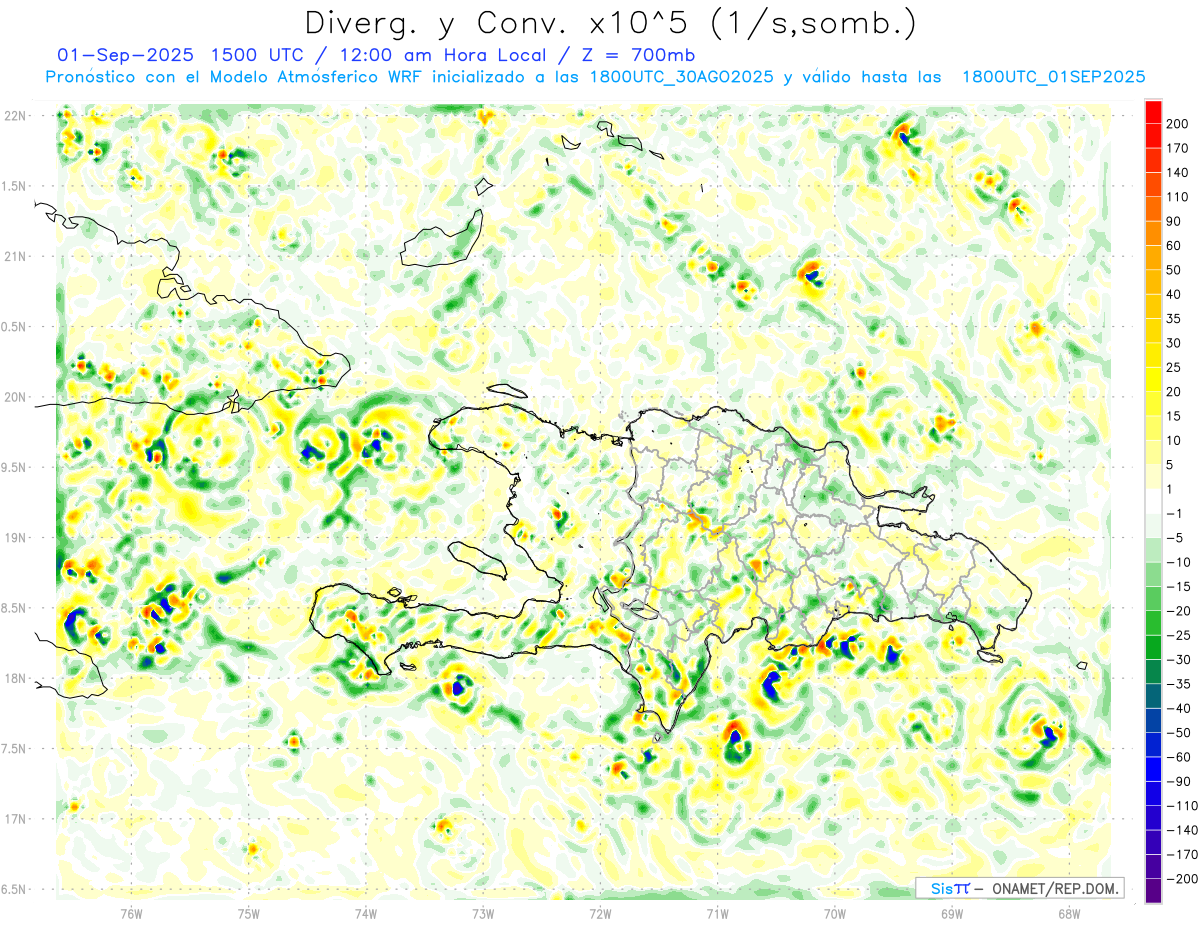Click the positive "200" color scale value
1200x927 pixels.
pyautogui.click(x=1178, y=124)
